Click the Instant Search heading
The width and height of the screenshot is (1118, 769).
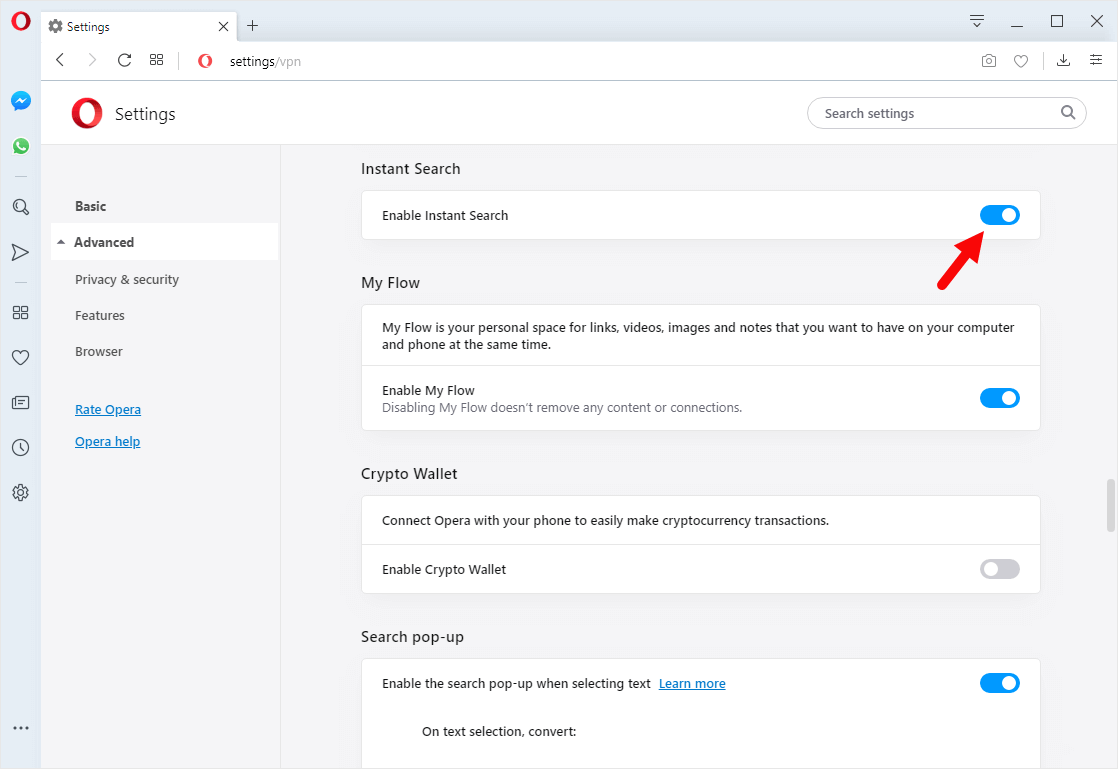point(411,169)
